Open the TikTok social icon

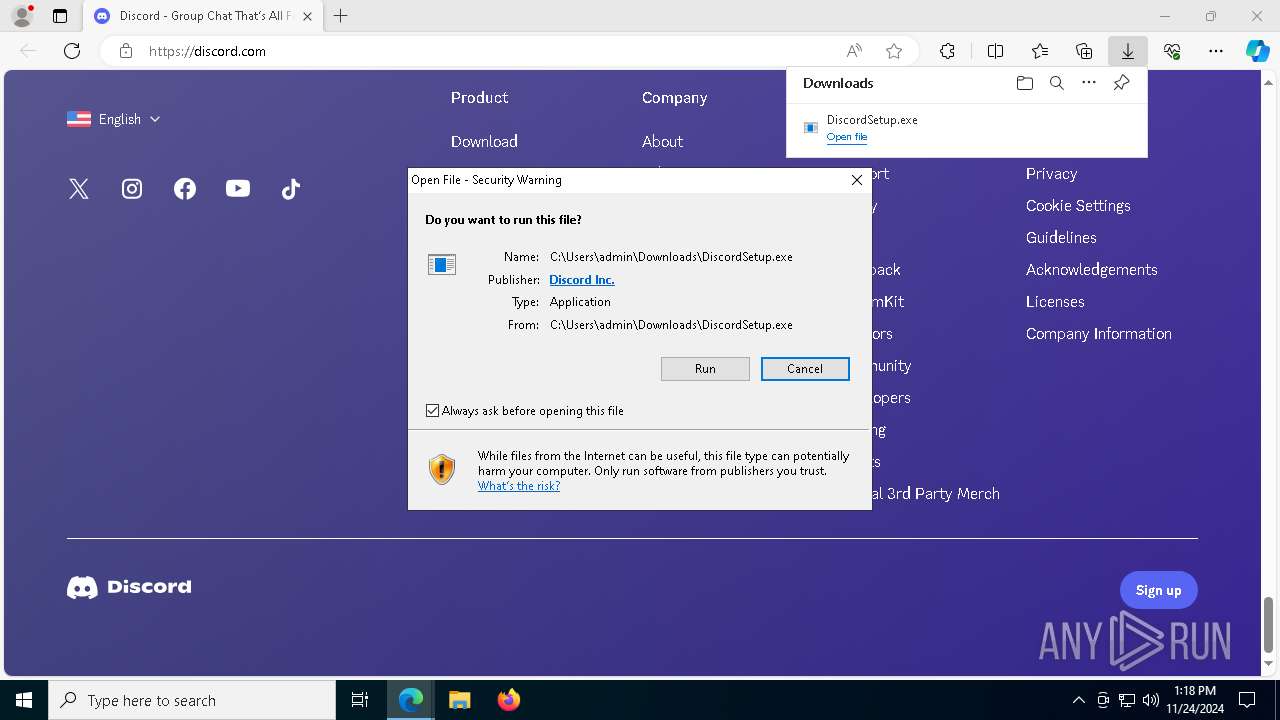[x=291, y=189]
